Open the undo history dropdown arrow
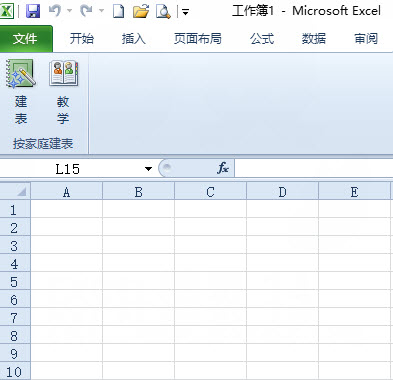 [x=69, y=11]
